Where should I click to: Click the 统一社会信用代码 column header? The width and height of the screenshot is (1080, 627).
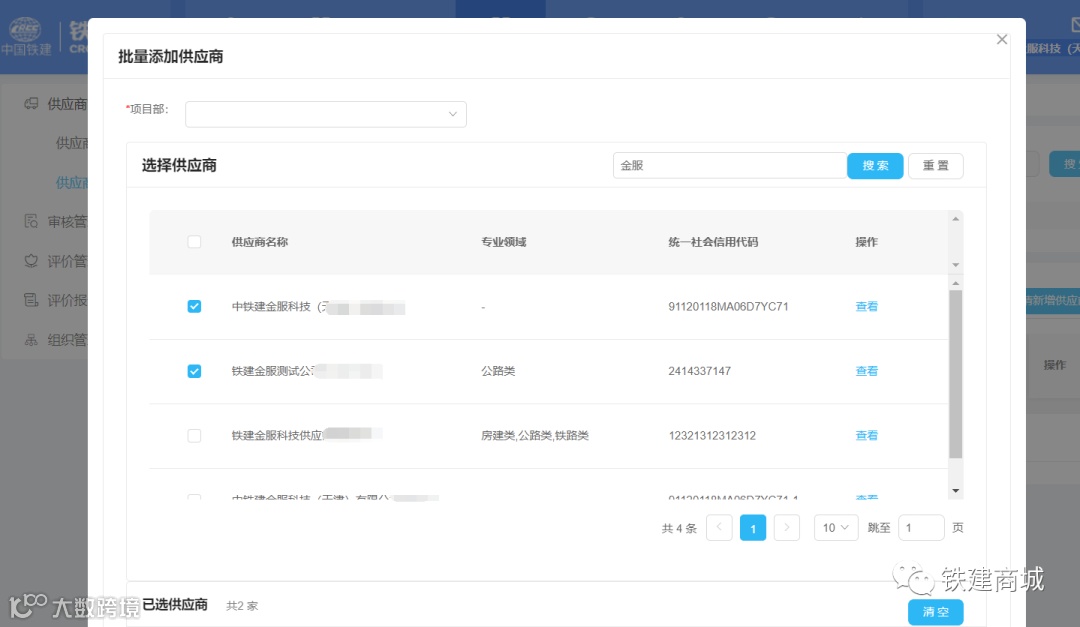coord(713,242)
